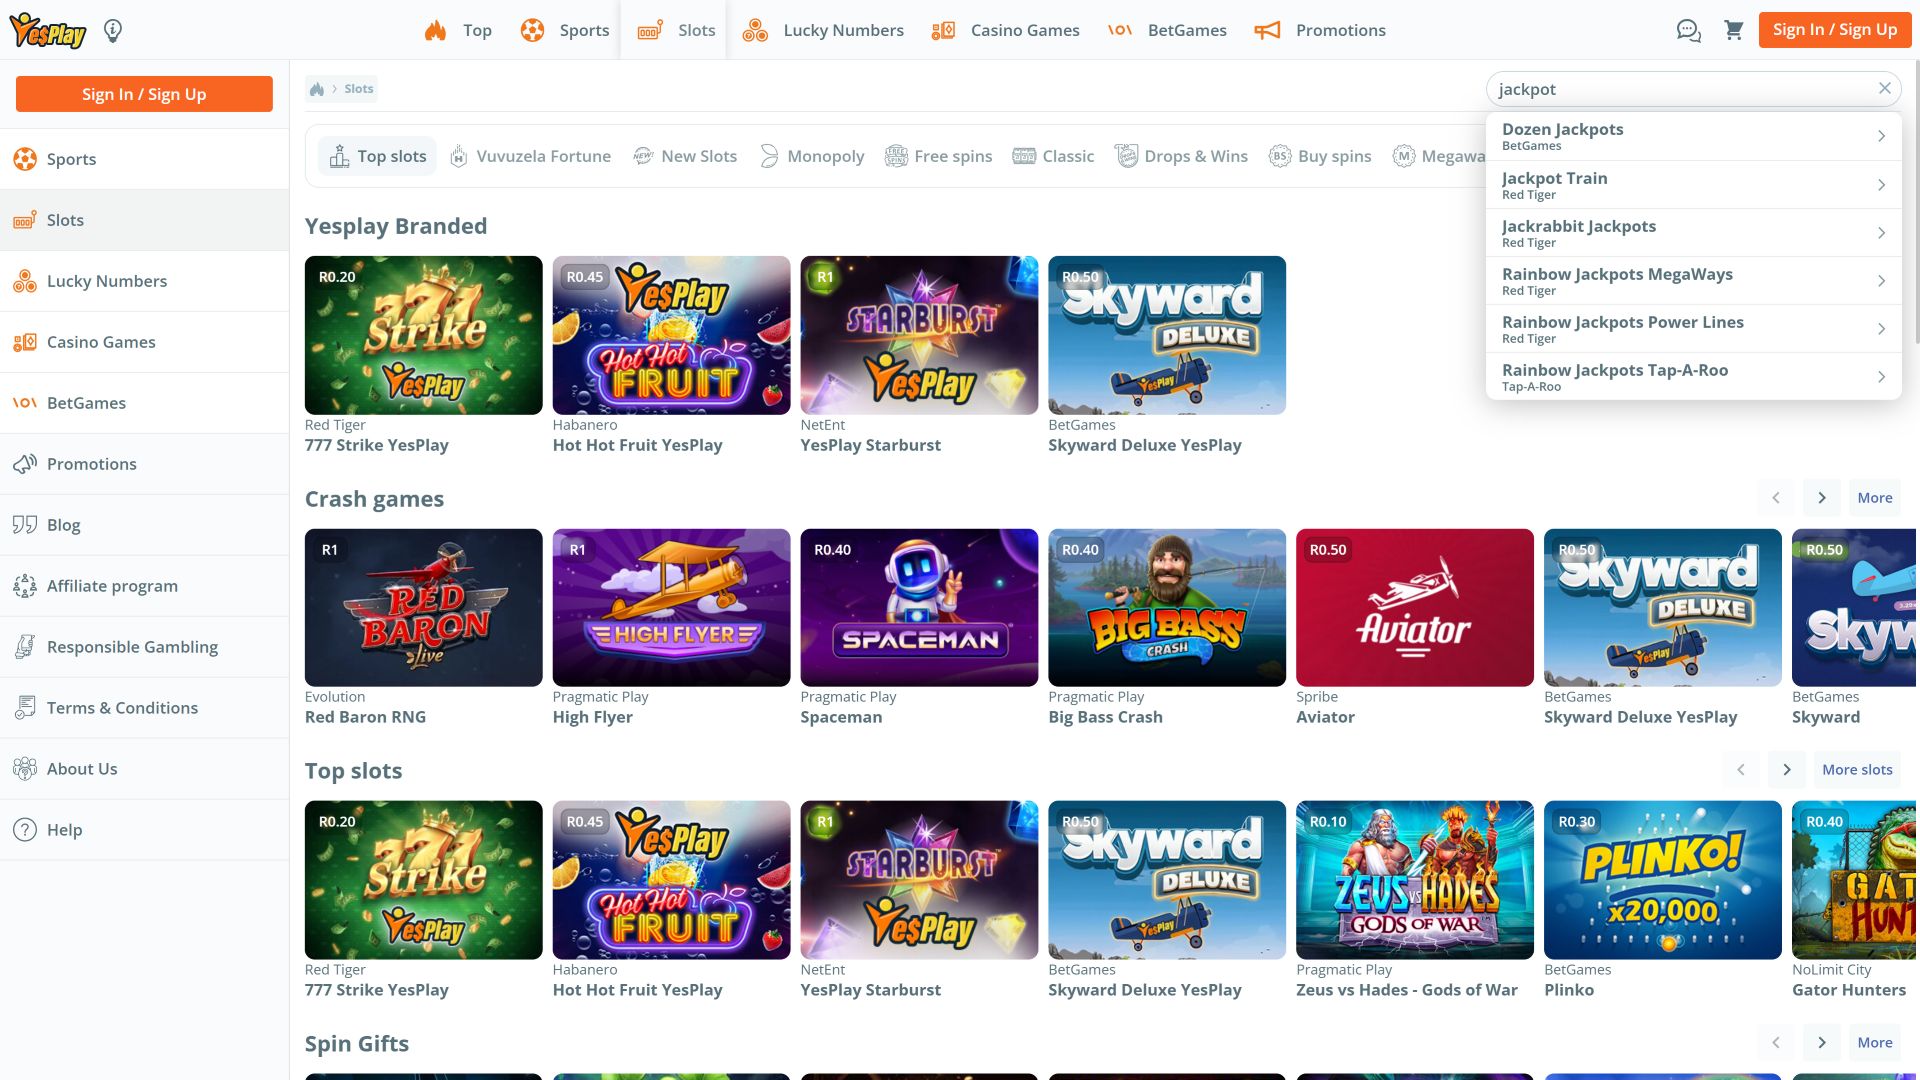Screen dimensions: 1920x1080
Task: Click the flame icon in the top nav
Action: click(x=435, y=30)
